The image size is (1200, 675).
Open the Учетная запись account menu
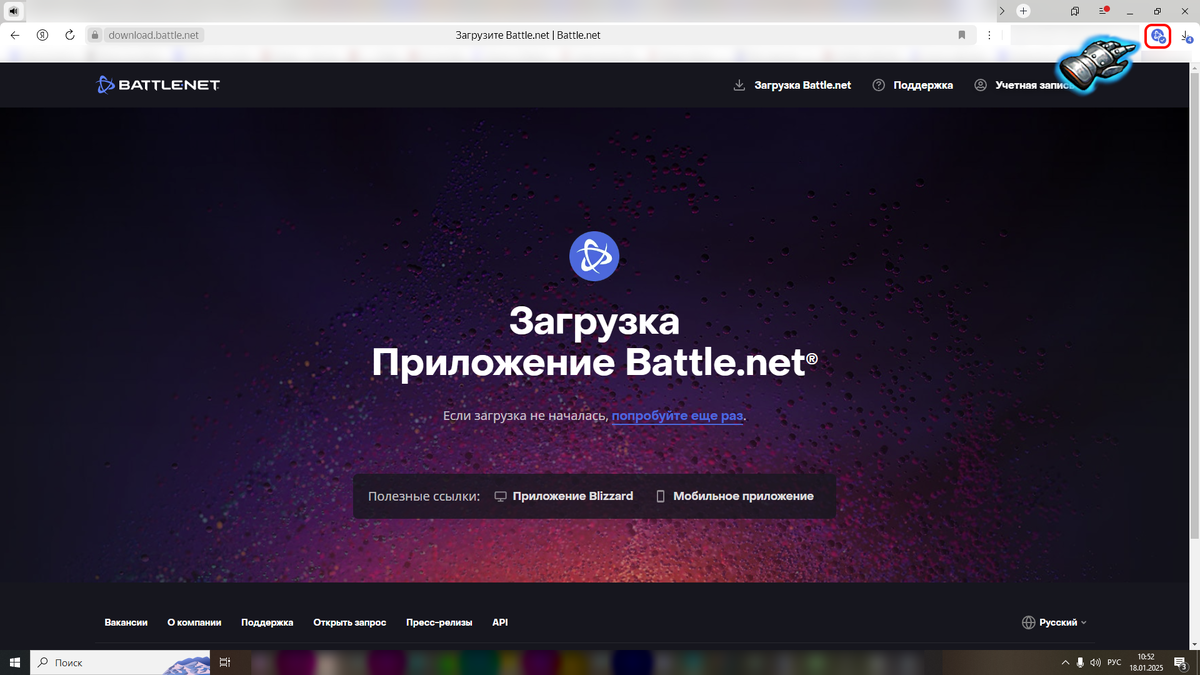tap(1024, 85)
